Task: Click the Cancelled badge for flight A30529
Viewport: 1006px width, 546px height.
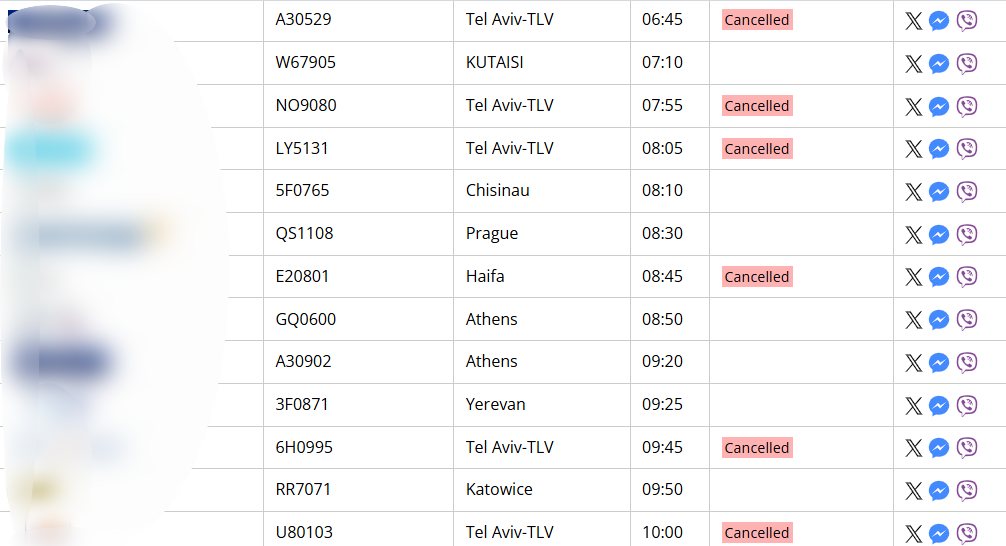Action: 757,20
